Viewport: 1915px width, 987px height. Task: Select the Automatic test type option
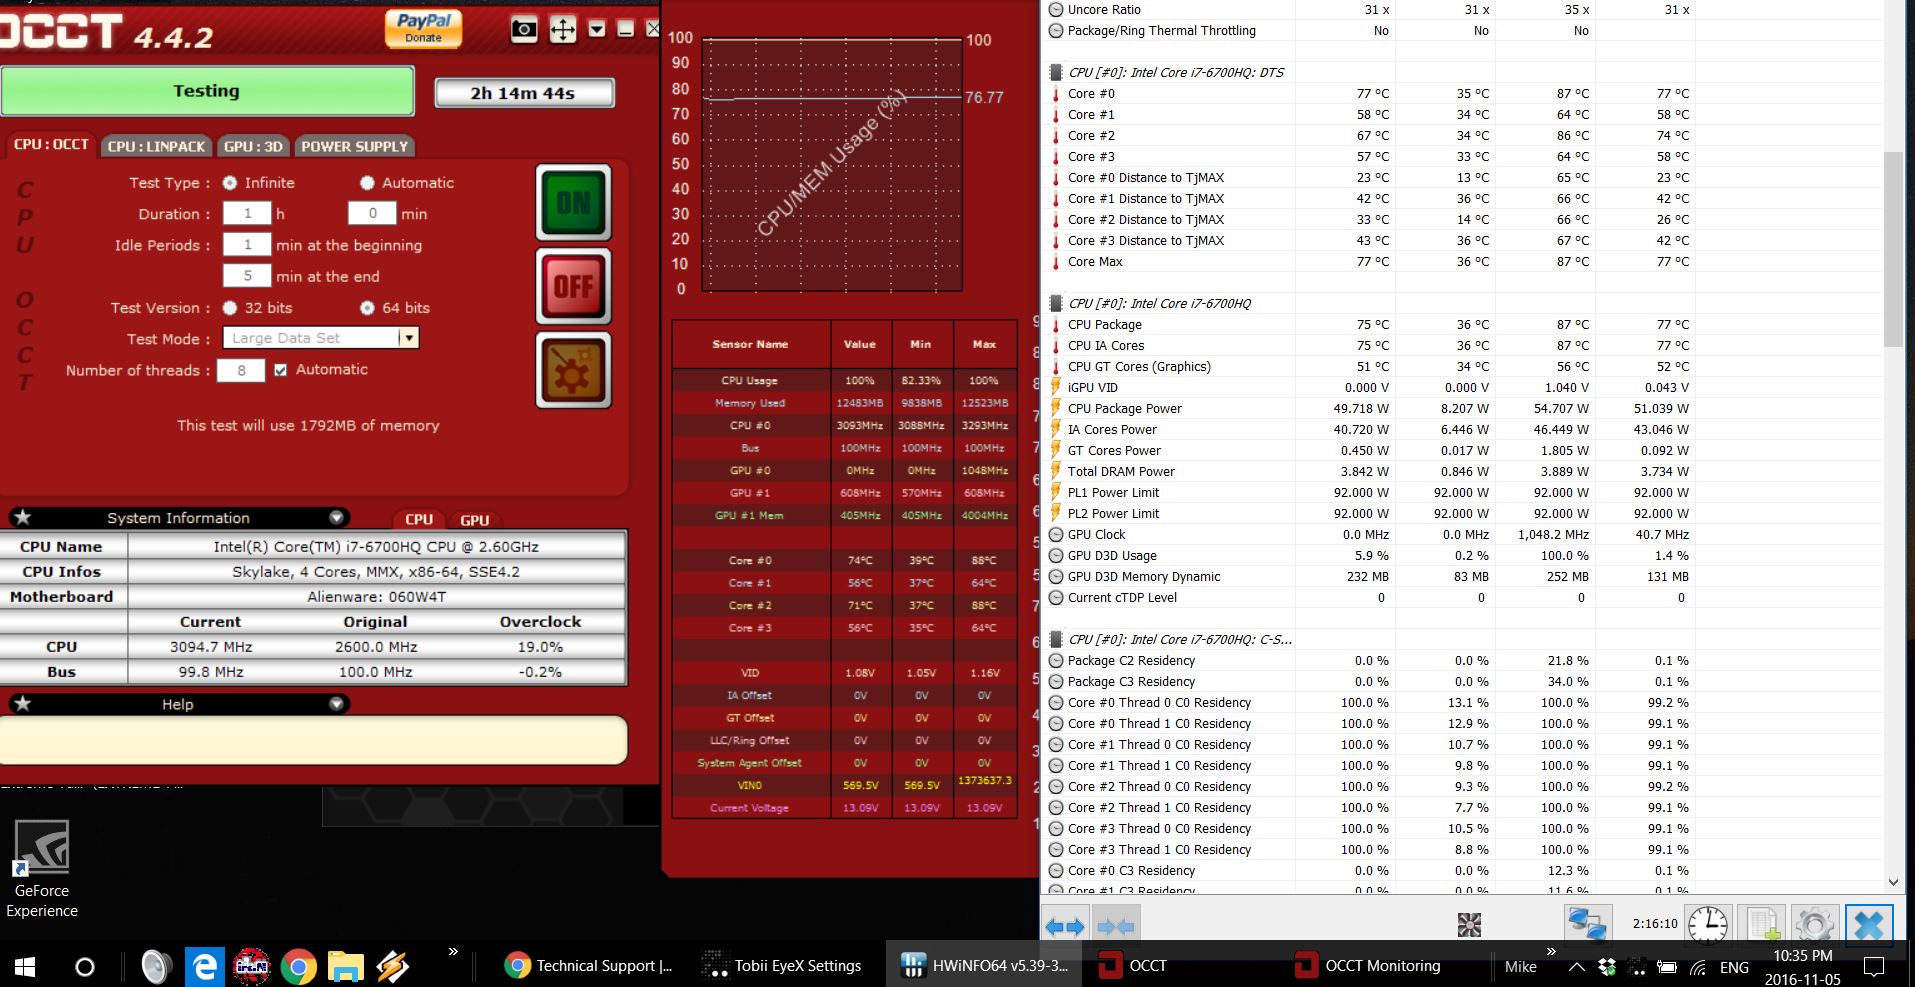pos(367,183)
